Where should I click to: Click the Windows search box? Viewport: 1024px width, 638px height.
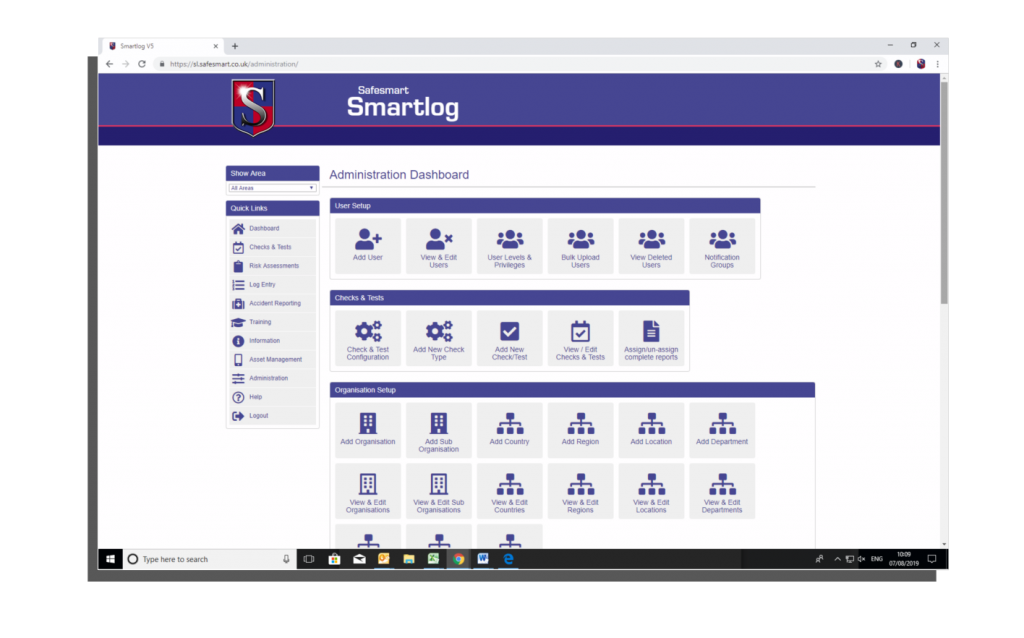coord(209,559)
